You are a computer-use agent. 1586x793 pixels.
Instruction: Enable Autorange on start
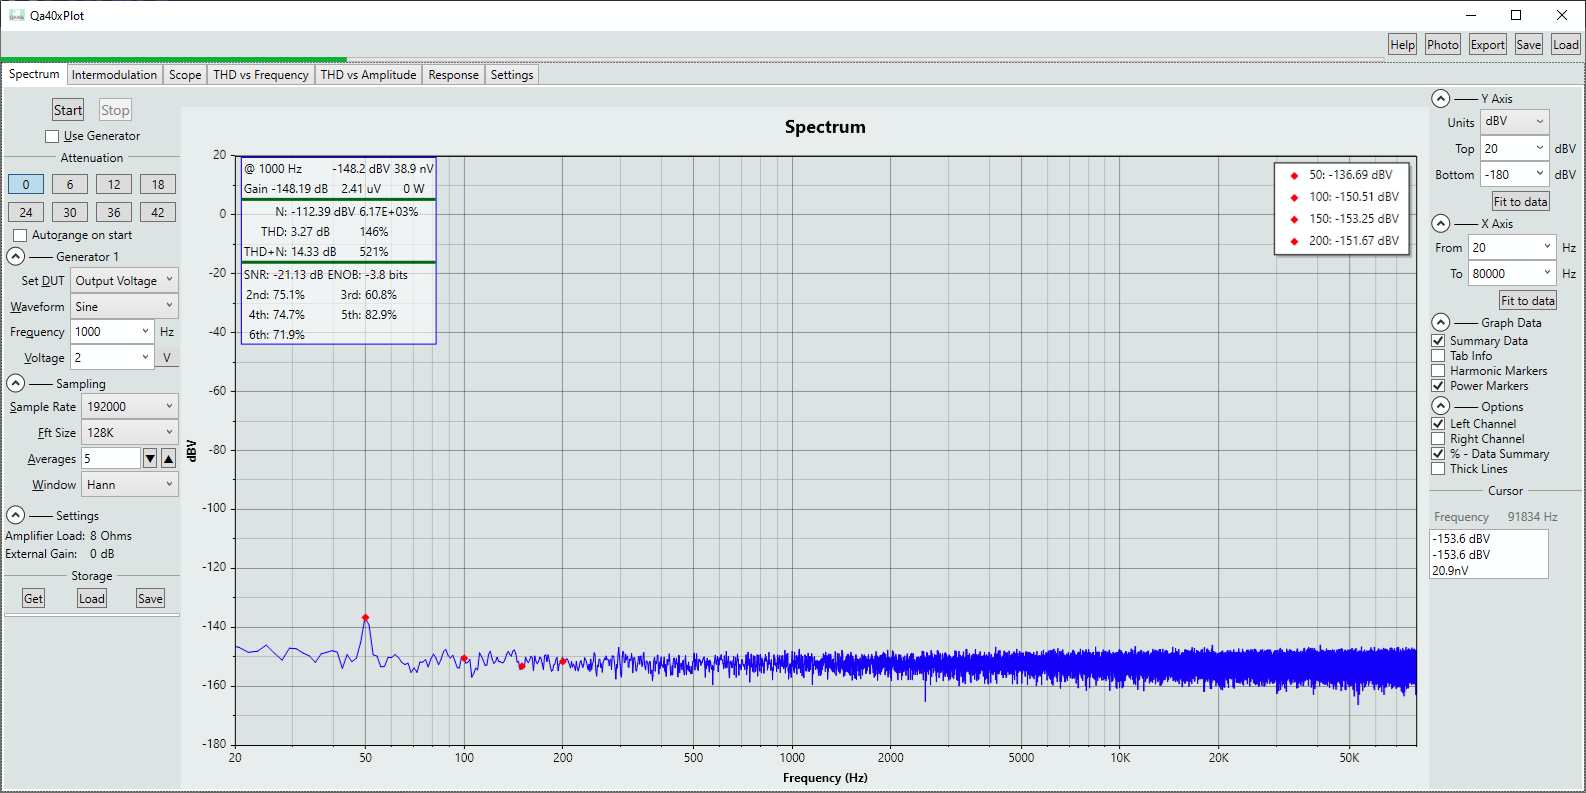20,235
